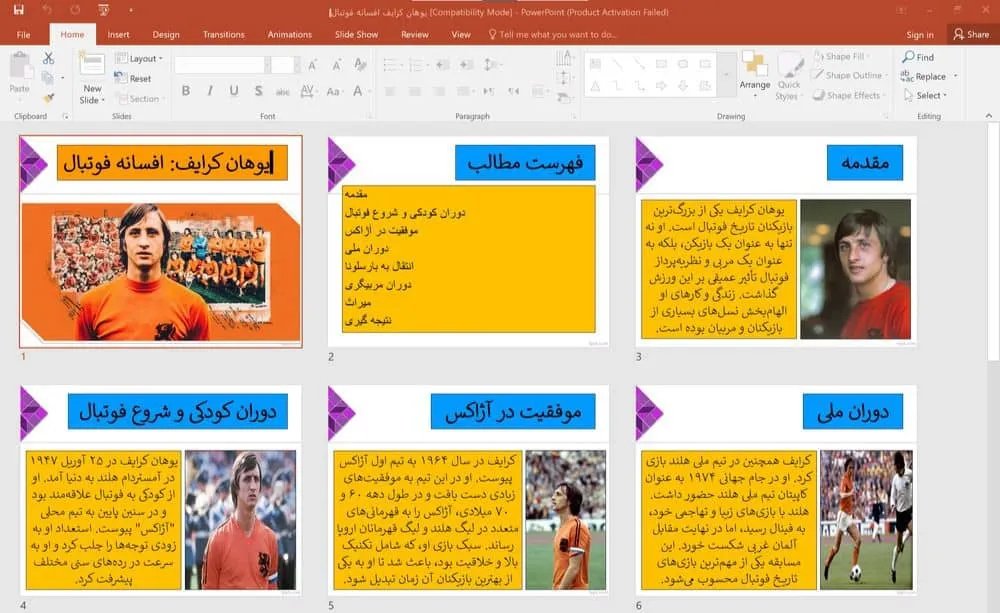Click Convert to SmartArt icon
This screenshot has height=613, width=1000.
click(564, 98)
